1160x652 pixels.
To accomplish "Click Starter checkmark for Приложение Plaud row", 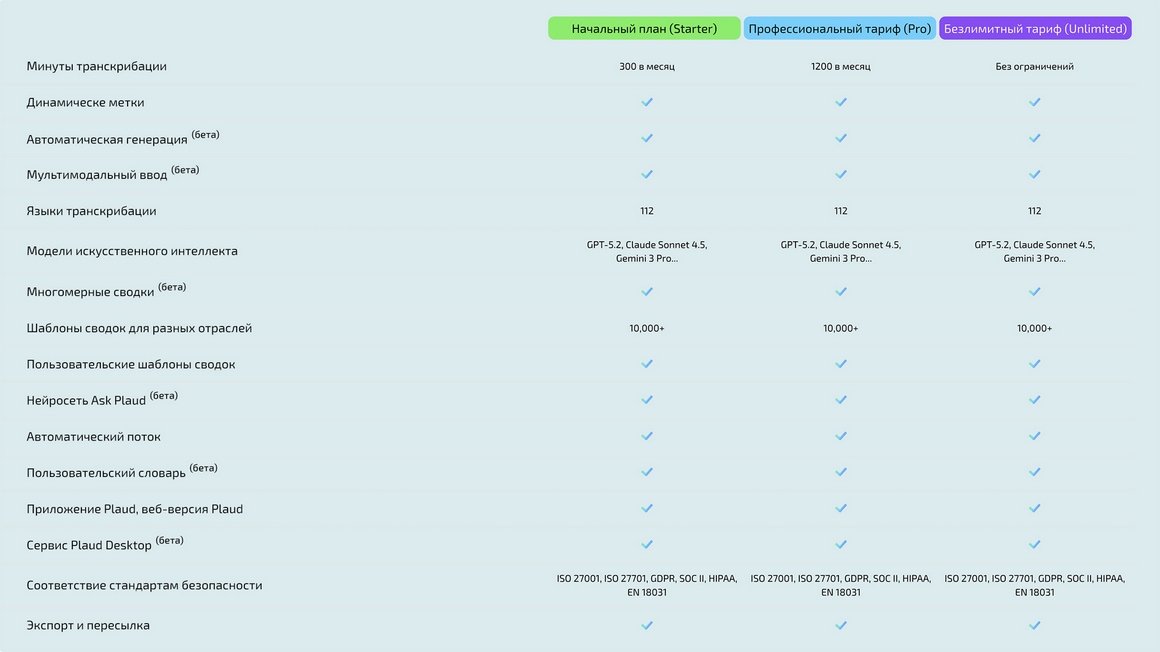I will tap(647, 508).
